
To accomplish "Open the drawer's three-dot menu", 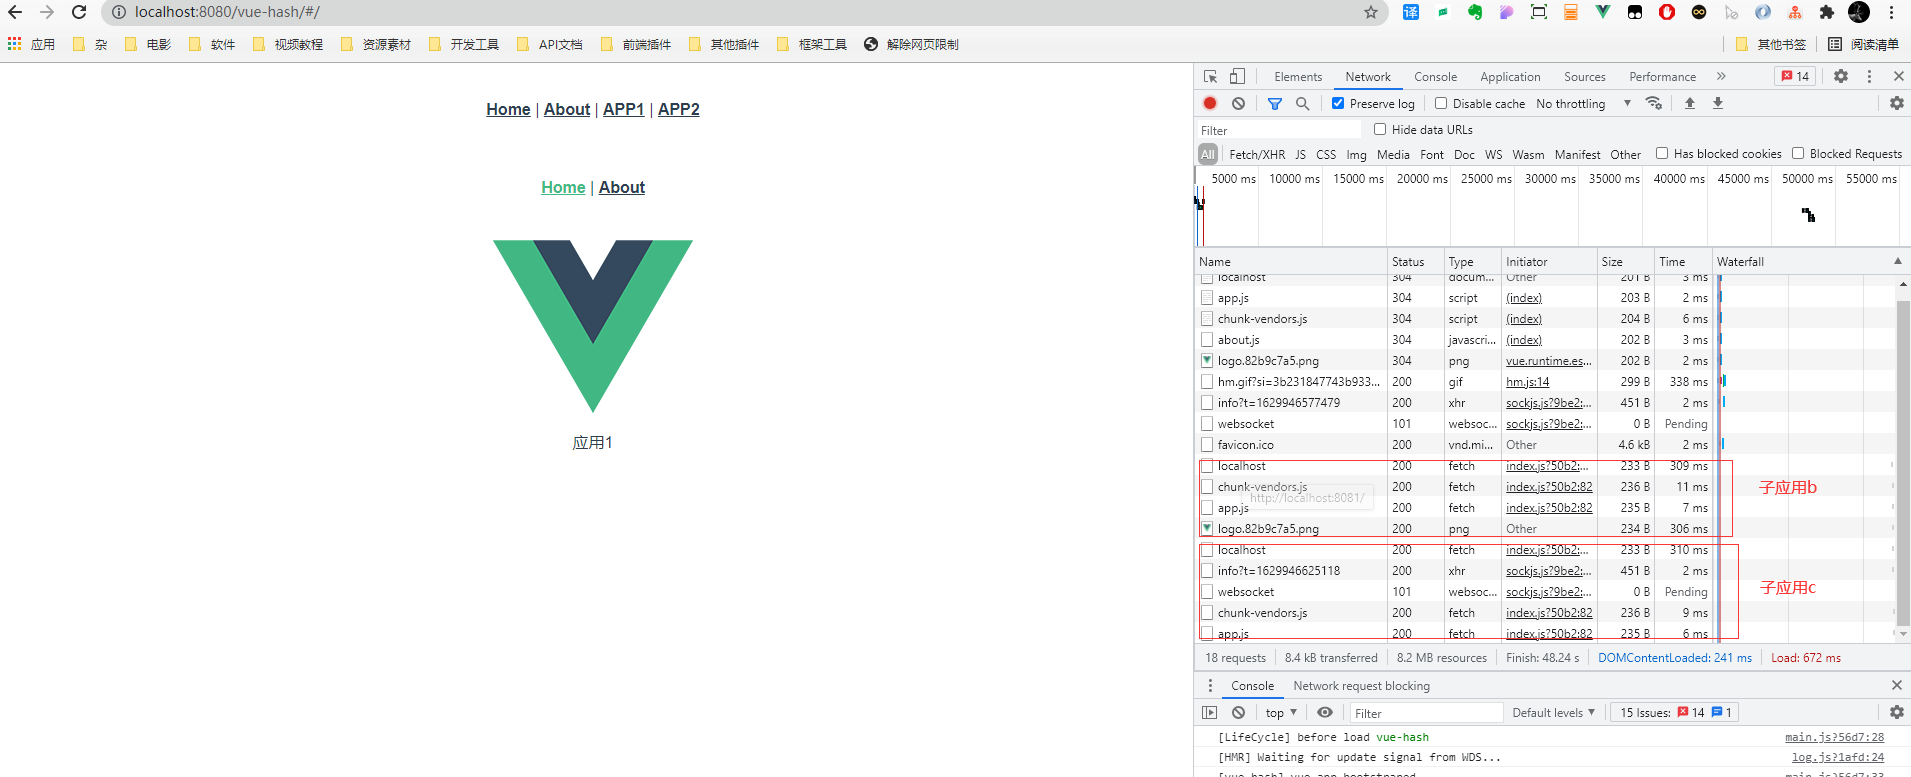I will coord(1210,685).
